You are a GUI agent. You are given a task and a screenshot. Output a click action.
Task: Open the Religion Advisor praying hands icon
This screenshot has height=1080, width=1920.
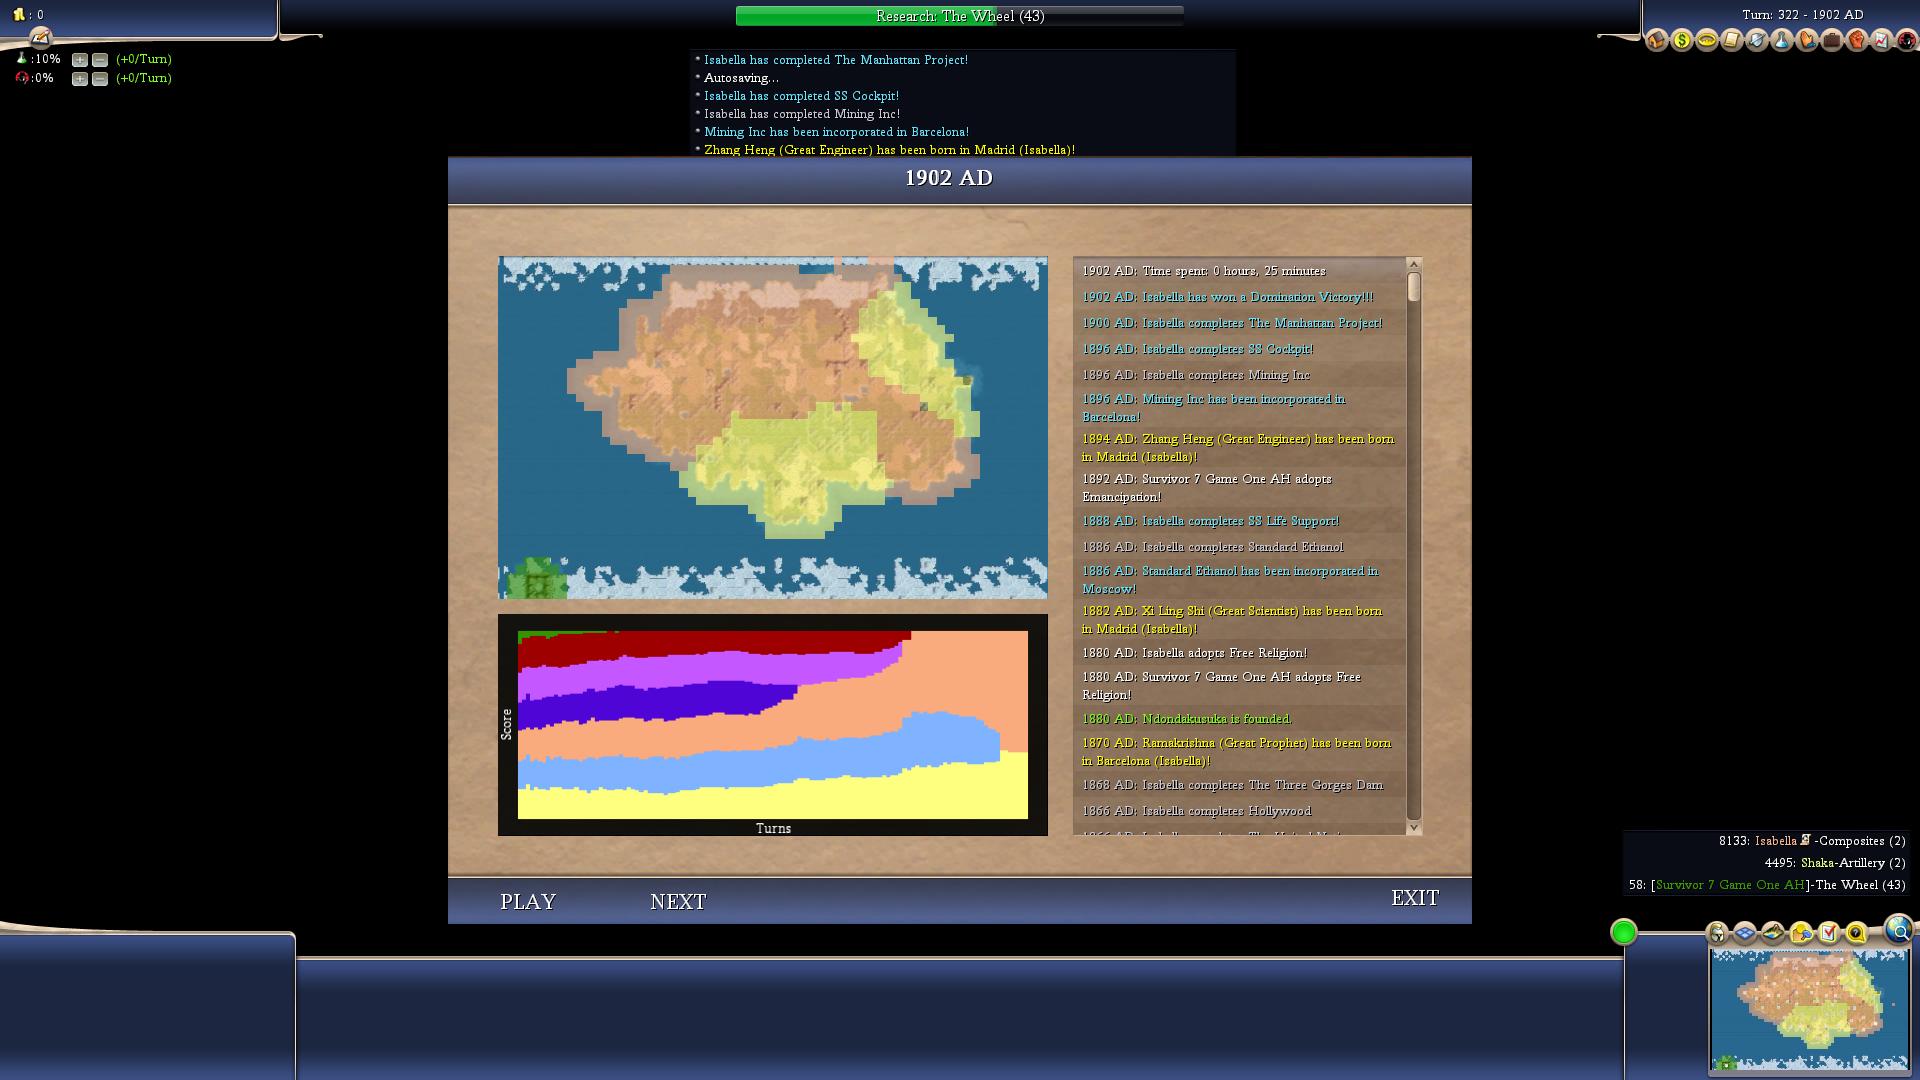(1807, 40)
